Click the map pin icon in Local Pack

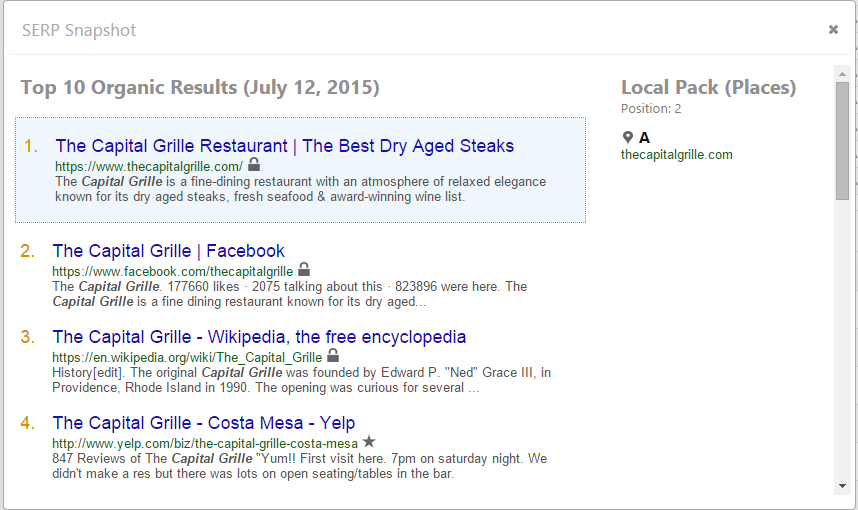click(x=628, y=138)
